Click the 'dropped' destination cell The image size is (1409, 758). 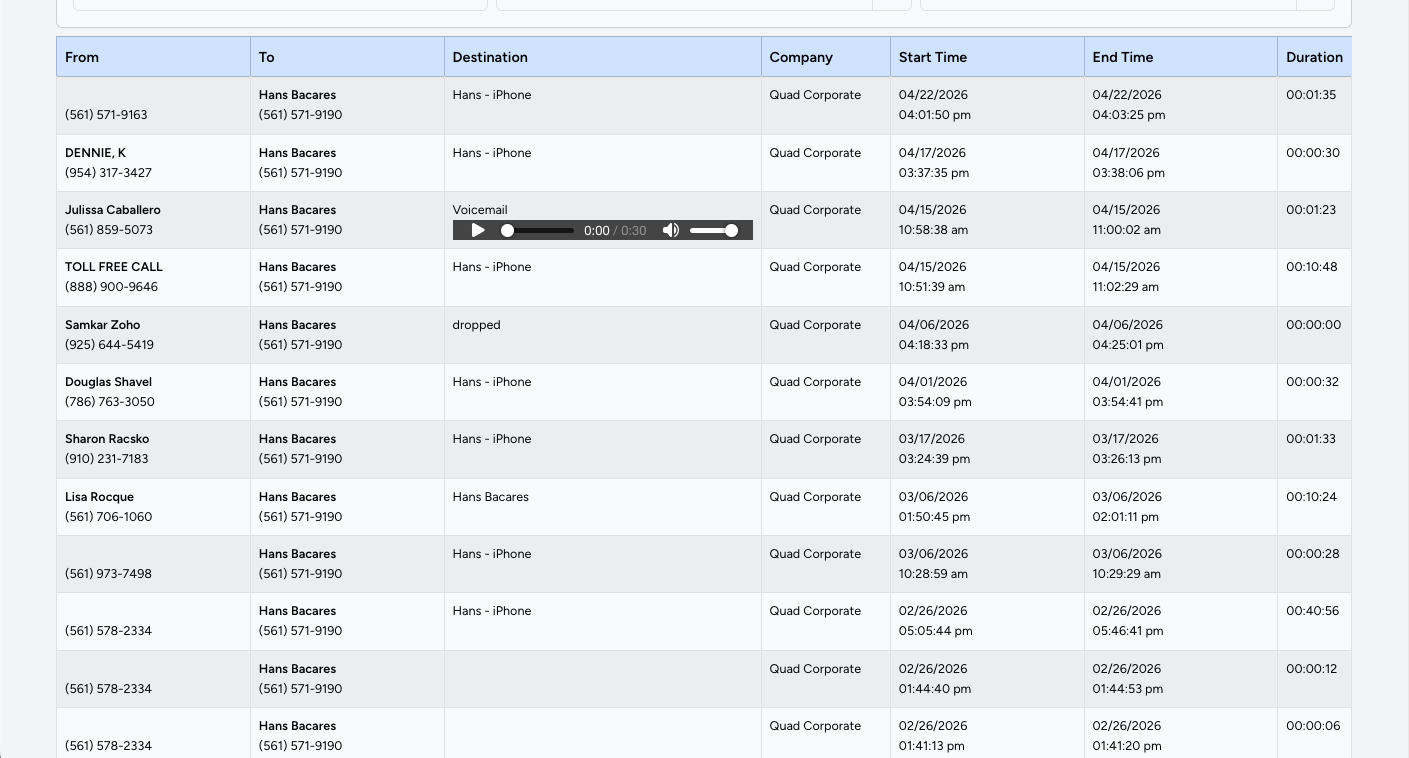[x=476, y=325]
